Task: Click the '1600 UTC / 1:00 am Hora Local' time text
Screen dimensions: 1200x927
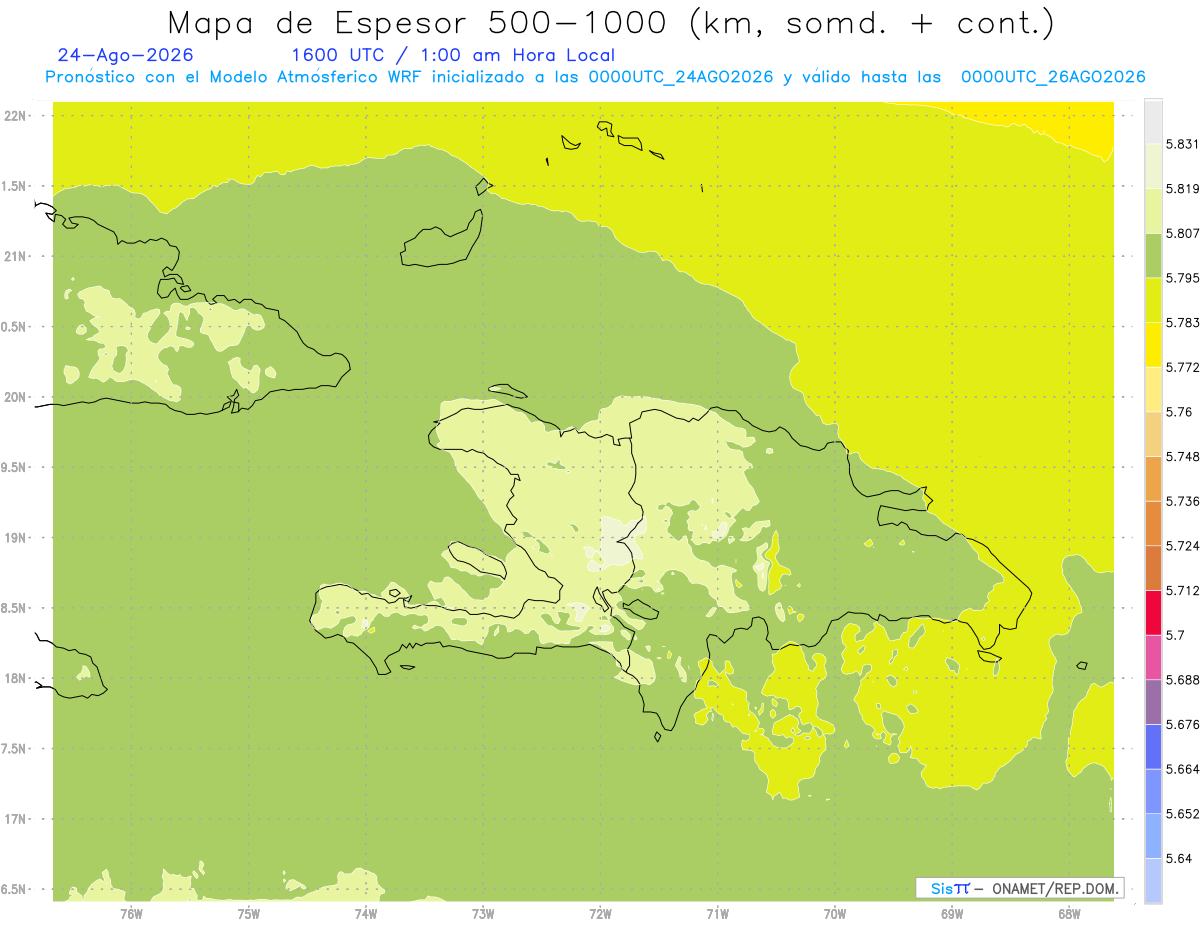Action: [x=453, y=56]
